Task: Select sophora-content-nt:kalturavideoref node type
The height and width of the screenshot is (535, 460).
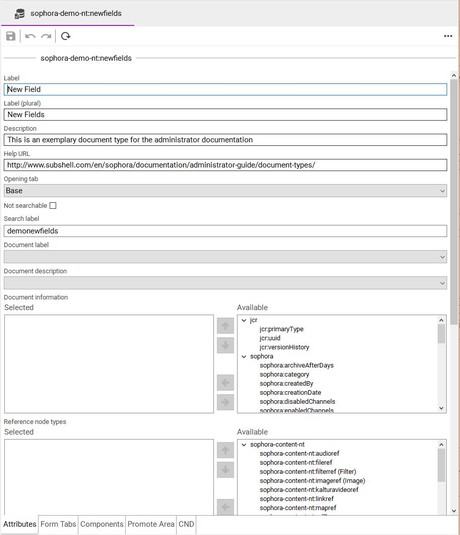Action: pos(309,490)
